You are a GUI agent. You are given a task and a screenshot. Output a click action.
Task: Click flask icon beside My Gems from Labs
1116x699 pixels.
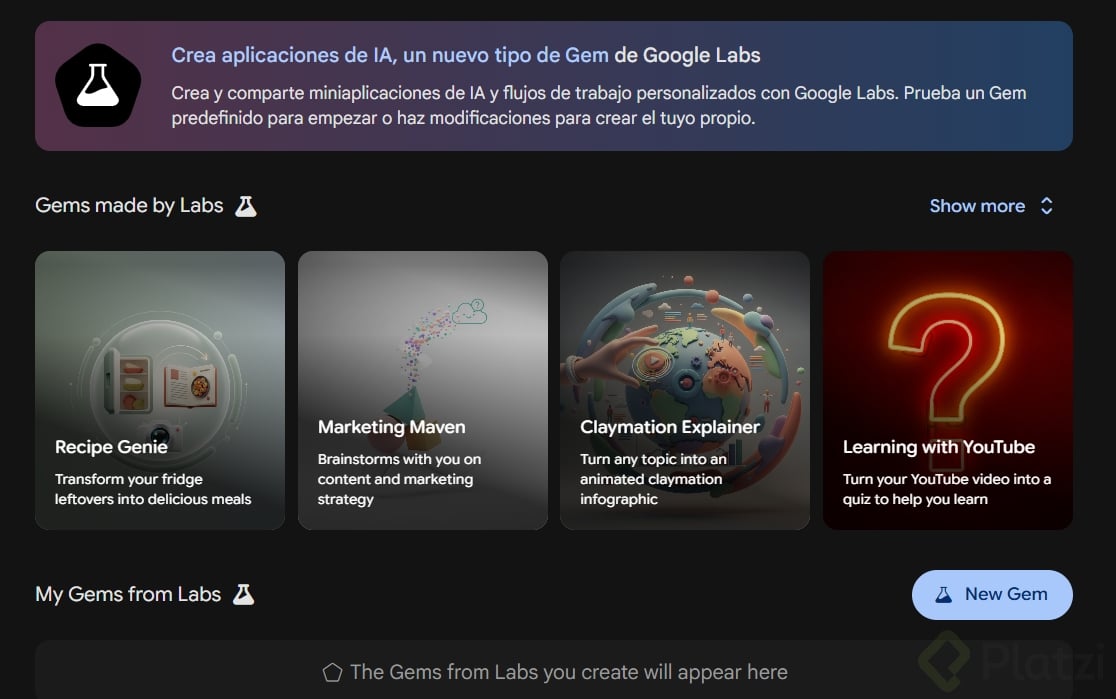point(243,594)
